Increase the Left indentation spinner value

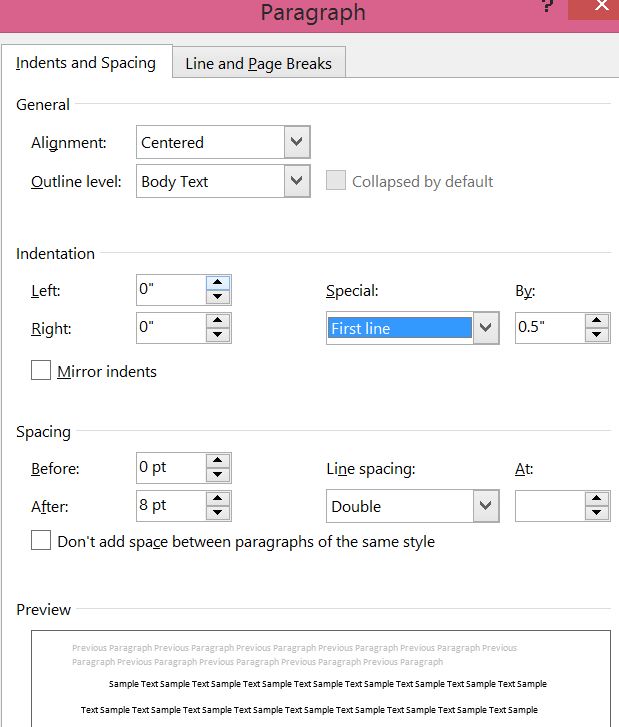(x=218, y=283)
